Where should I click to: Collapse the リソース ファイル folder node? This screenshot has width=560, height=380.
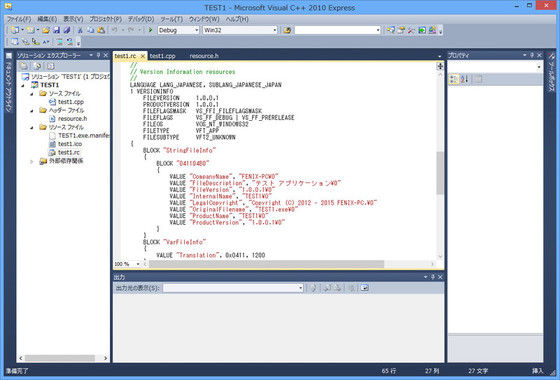(32, 128)
